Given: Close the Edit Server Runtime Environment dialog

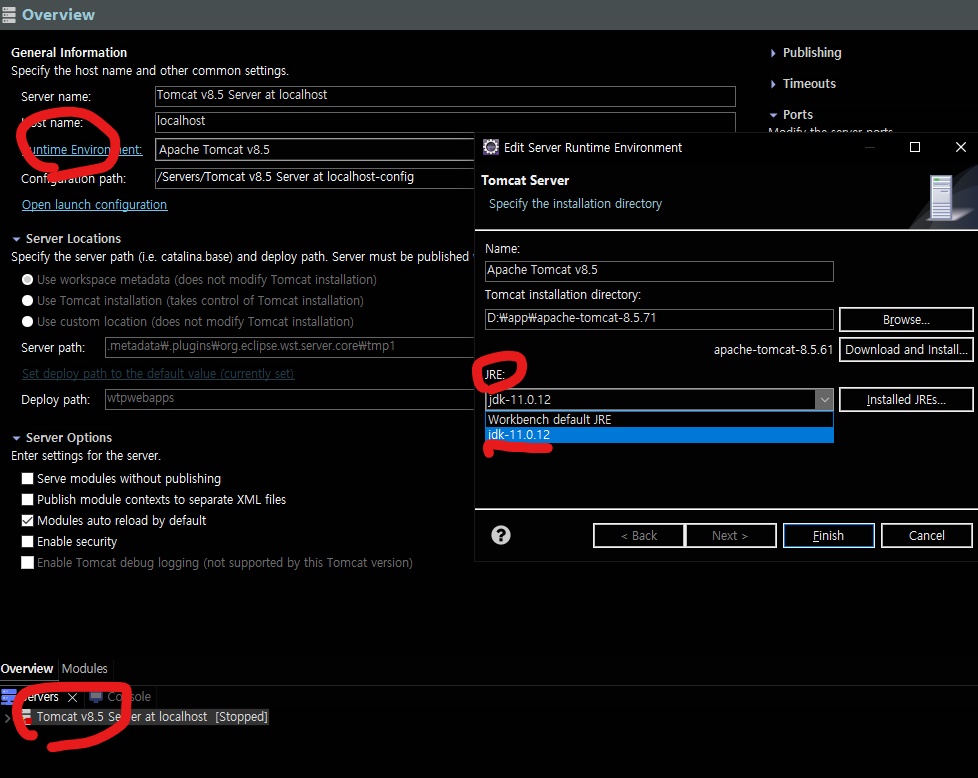Looking at the screenshot, I should tap(961, 147).
